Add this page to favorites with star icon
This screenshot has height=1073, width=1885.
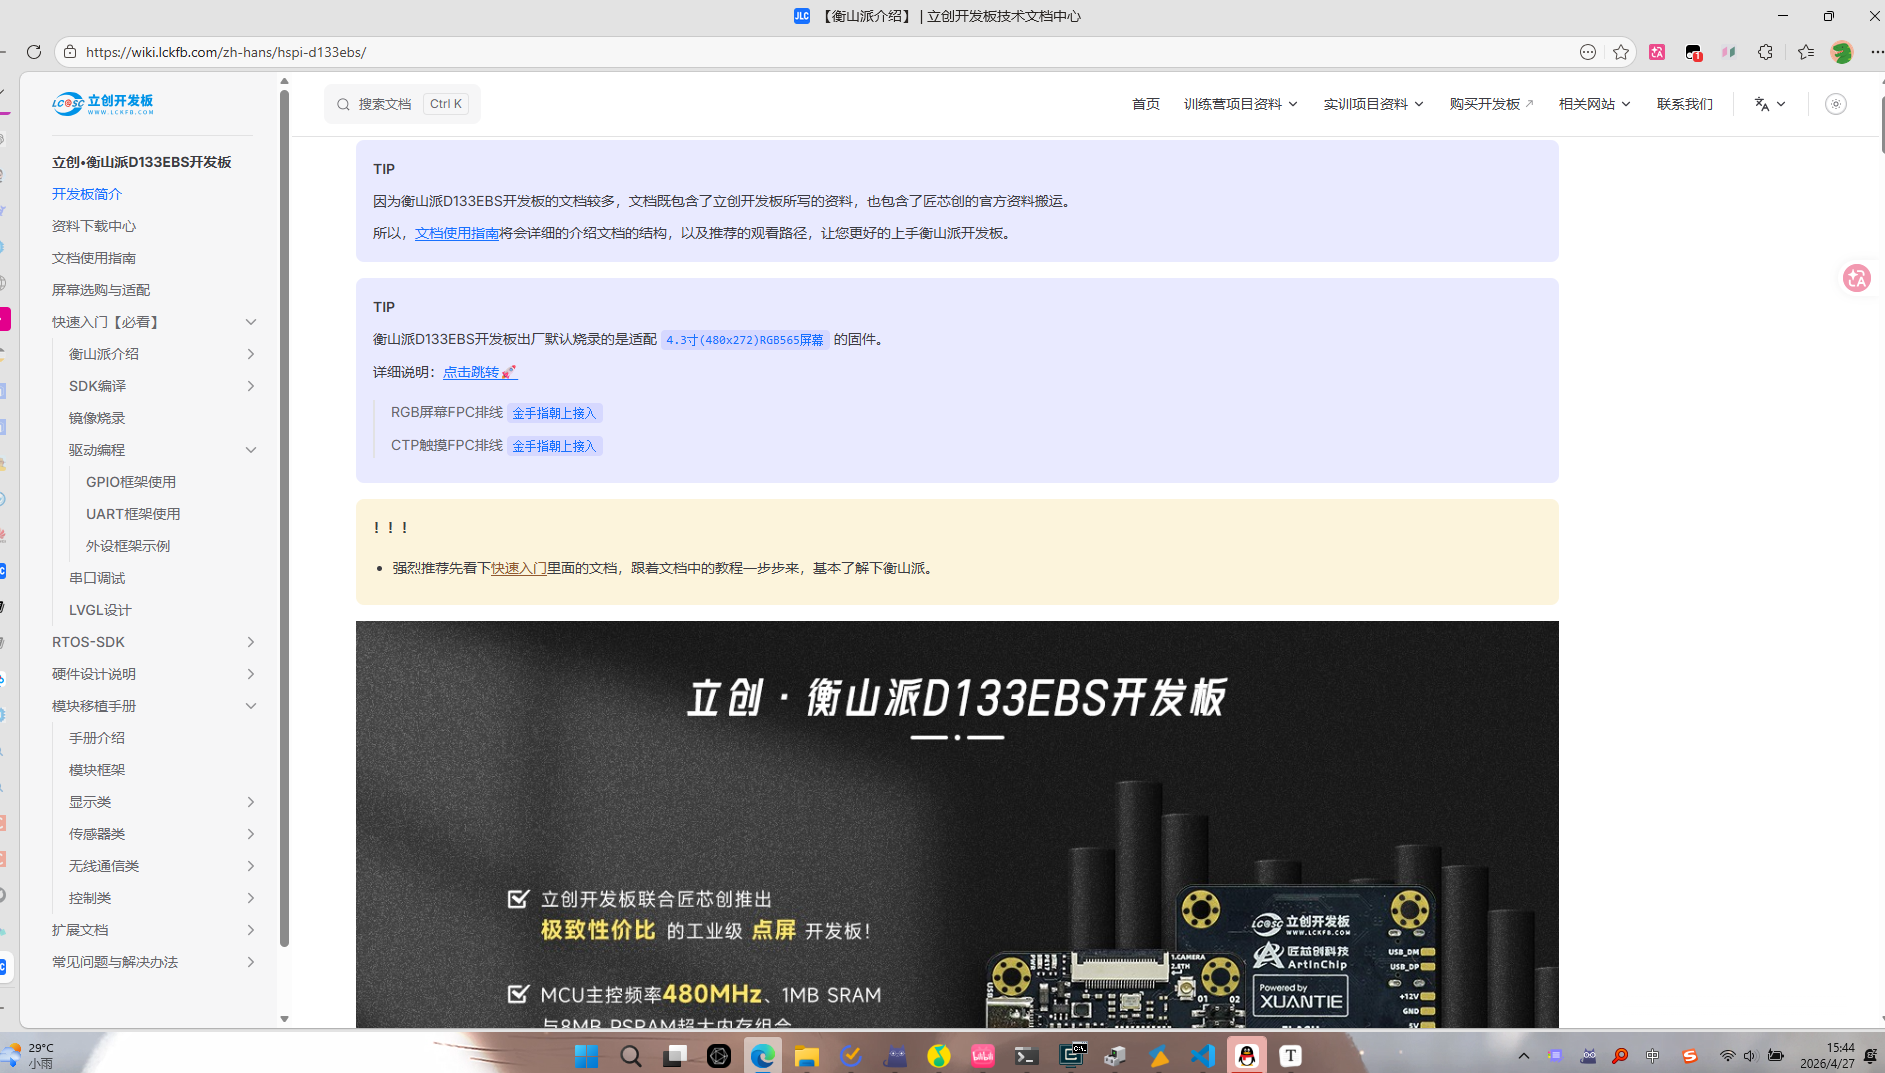[x=1621, y=52]
